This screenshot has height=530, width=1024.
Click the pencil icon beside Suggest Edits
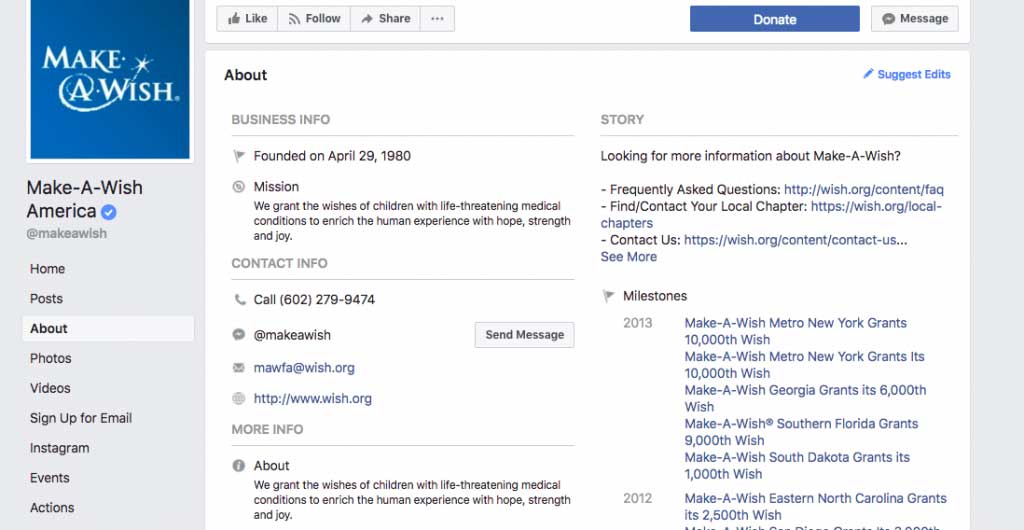[868, 74]
